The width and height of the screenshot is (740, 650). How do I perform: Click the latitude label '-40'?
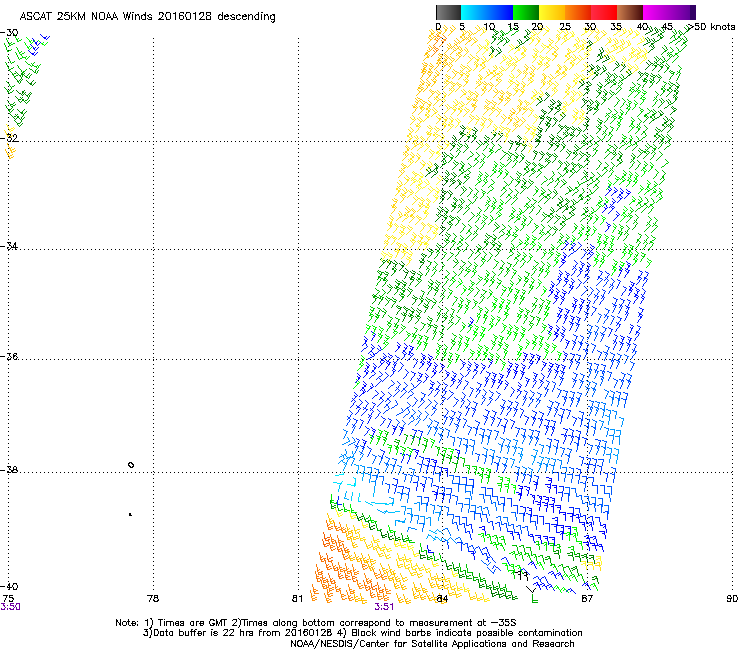pyautogui.click(x=9, y=586)
